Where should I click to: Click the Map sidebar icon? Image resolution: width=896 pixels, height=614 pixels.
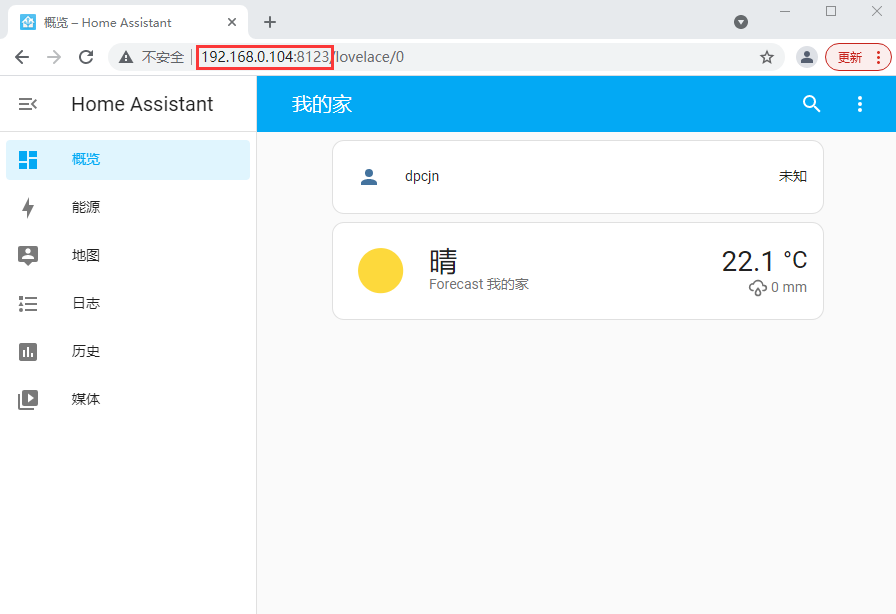[28, 256]
